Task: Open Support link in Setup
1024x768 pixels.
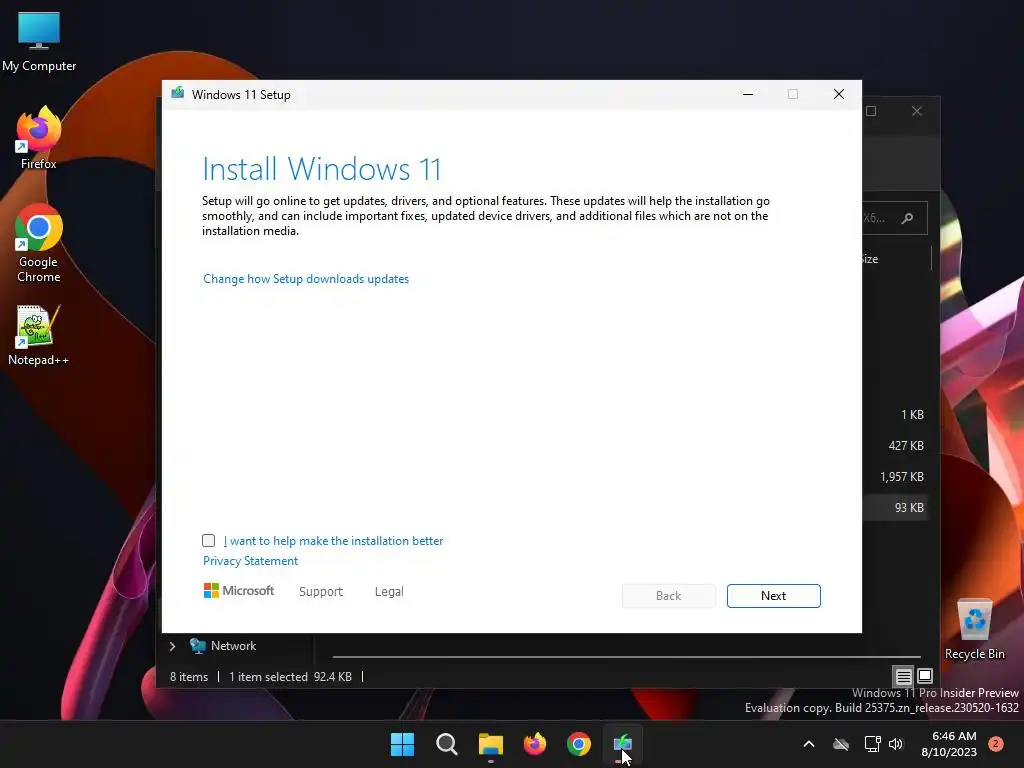Action: coord(321,592)
